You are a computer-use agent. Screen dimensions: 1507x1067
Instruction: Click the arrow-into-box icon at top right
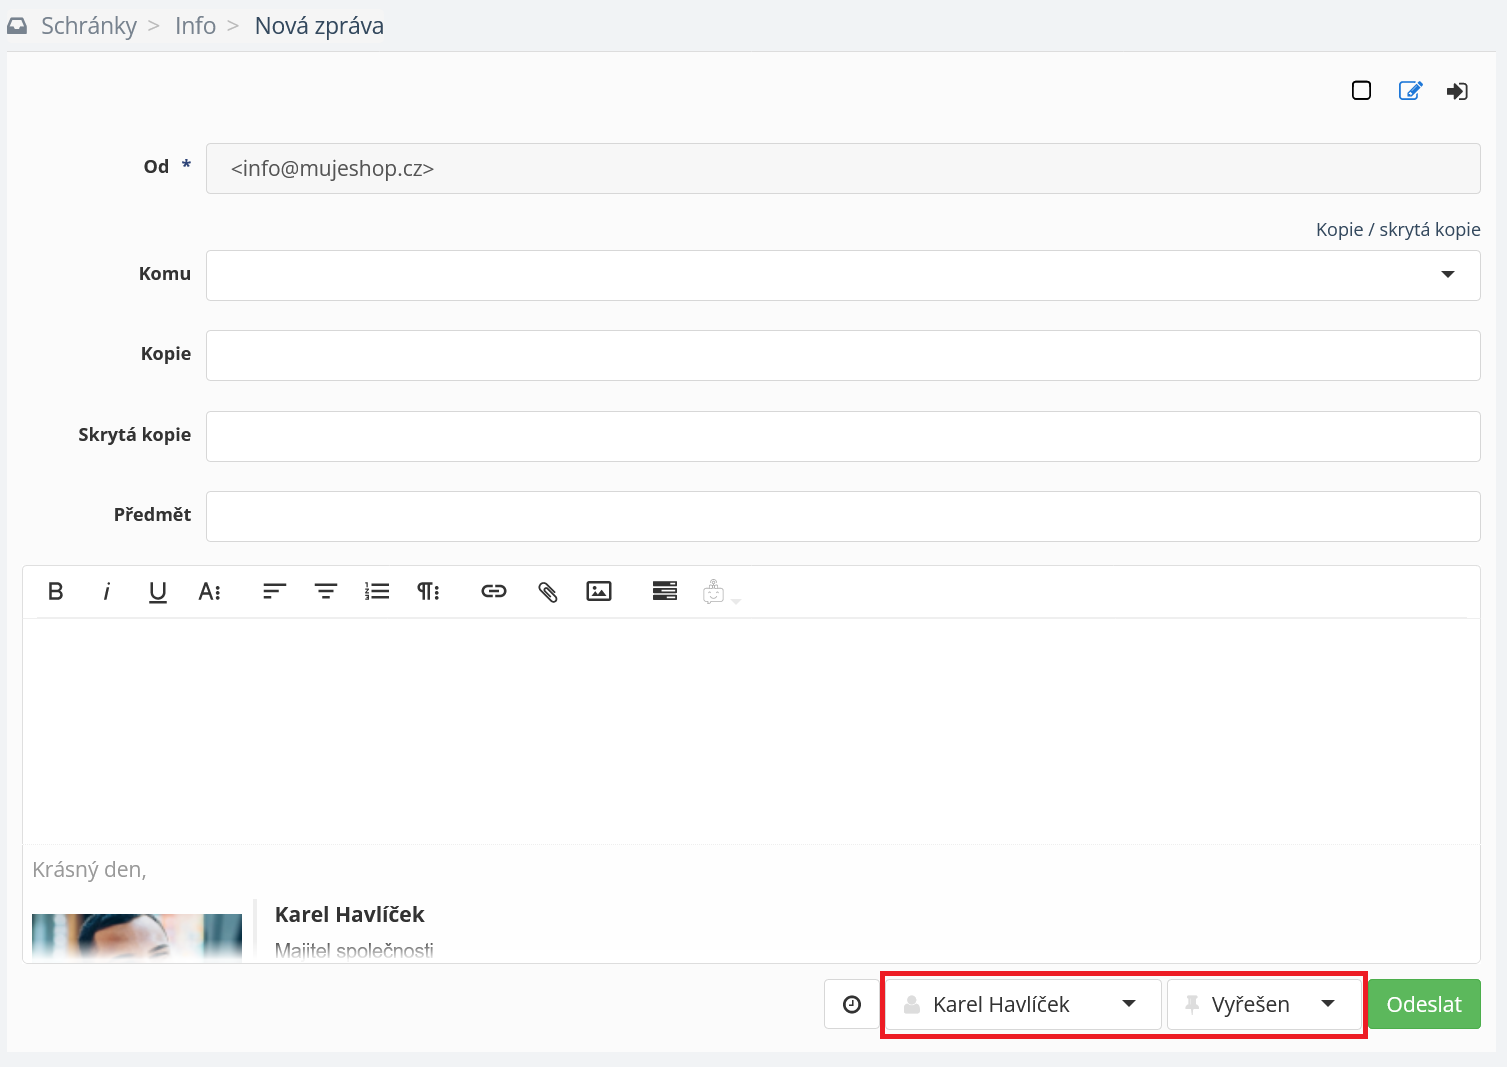(1457, 91)
